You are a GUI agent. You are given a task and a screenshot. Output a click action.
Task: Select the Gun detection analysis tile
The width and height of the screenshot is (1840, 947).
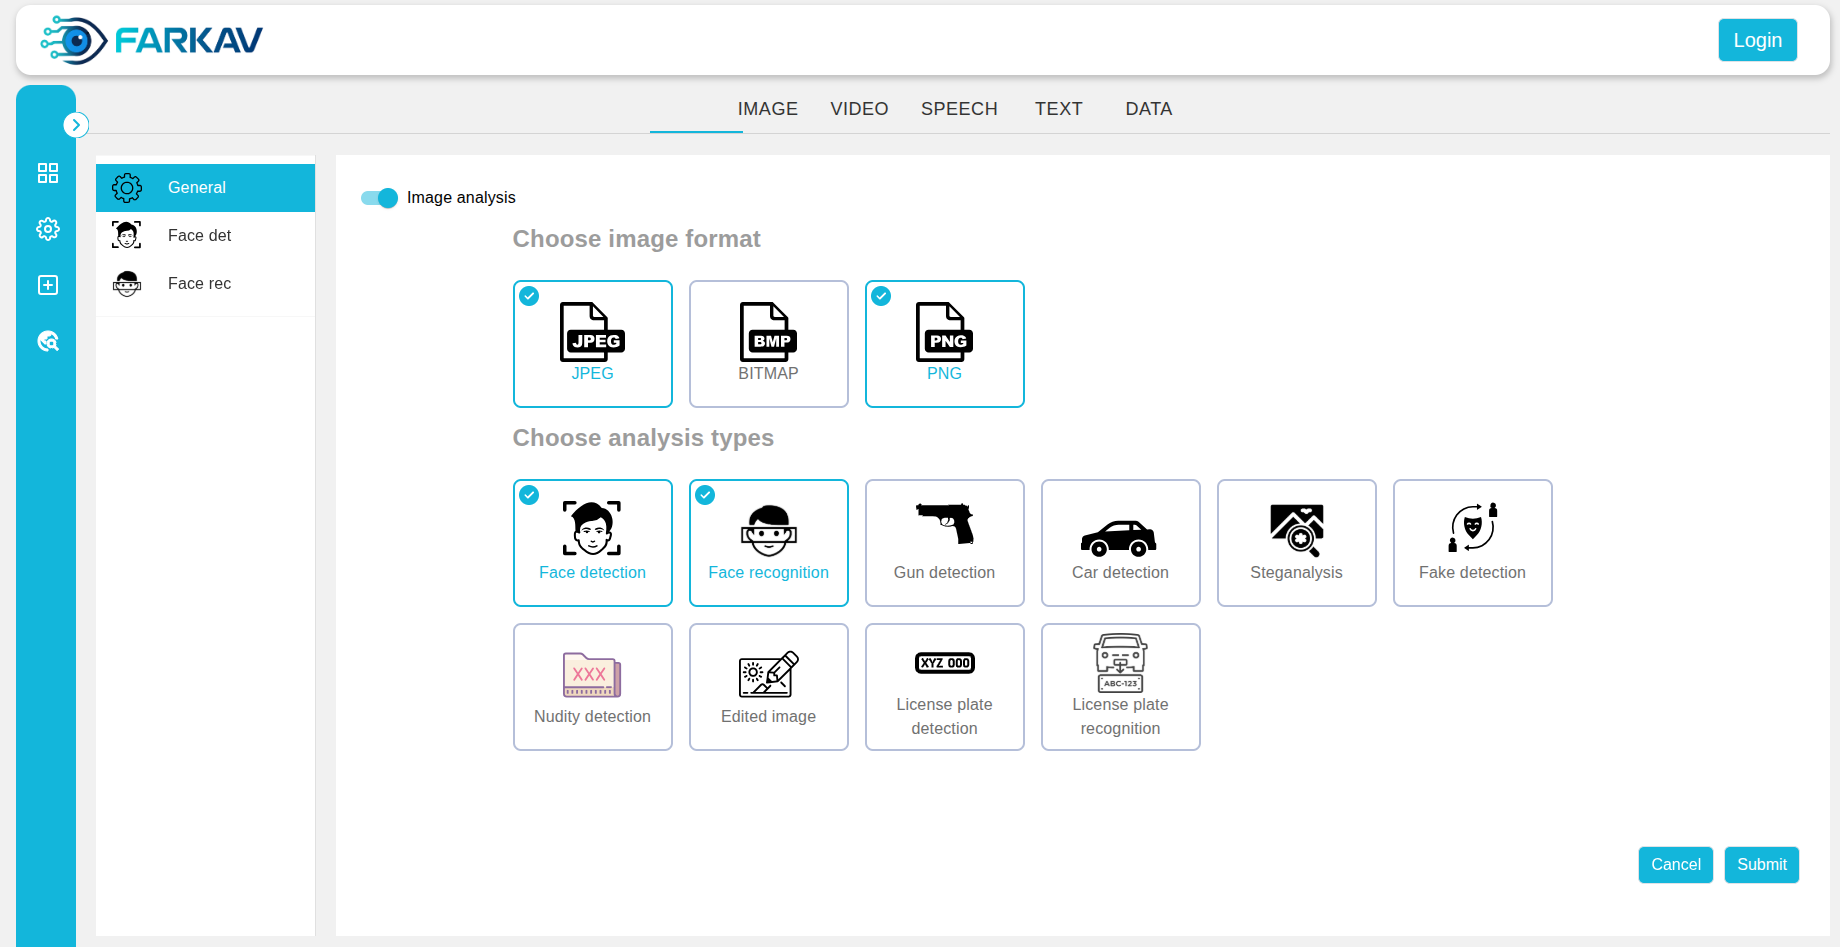point(944,543)
